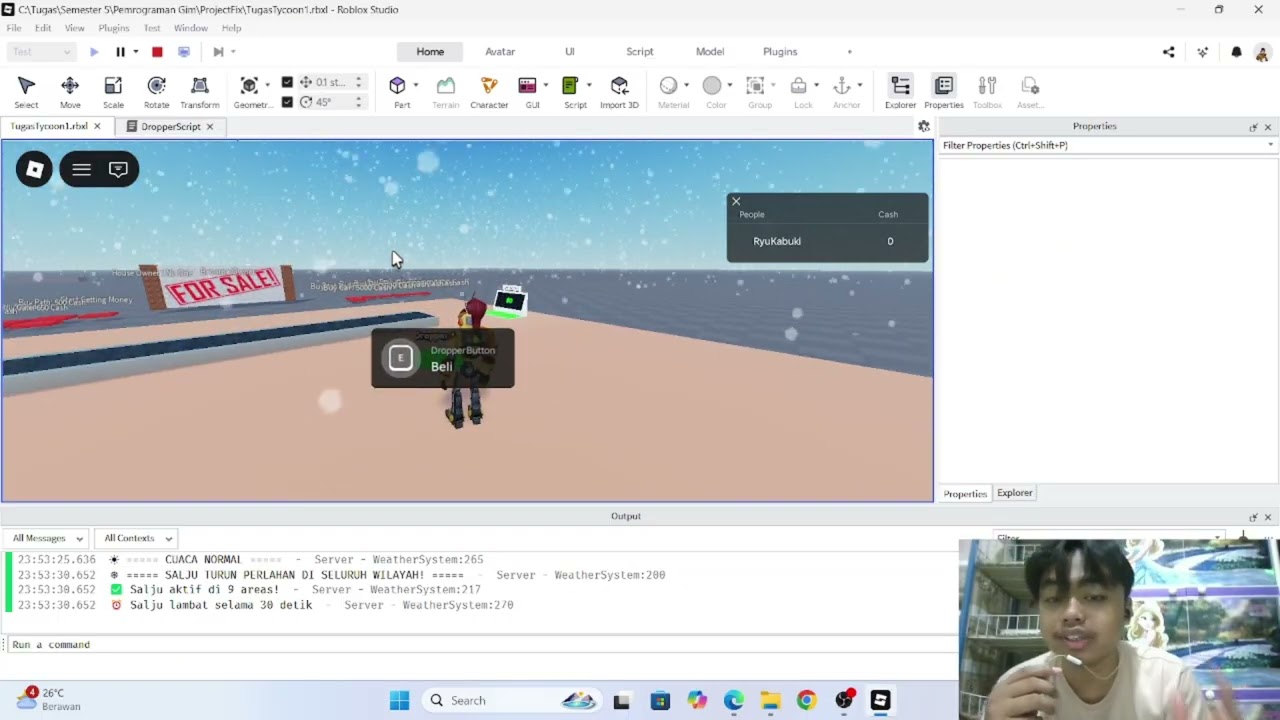The width and height of the screenshot is (1280, 720).
Task: Insert a Part from the toolbar
Action: coord(398,92)
